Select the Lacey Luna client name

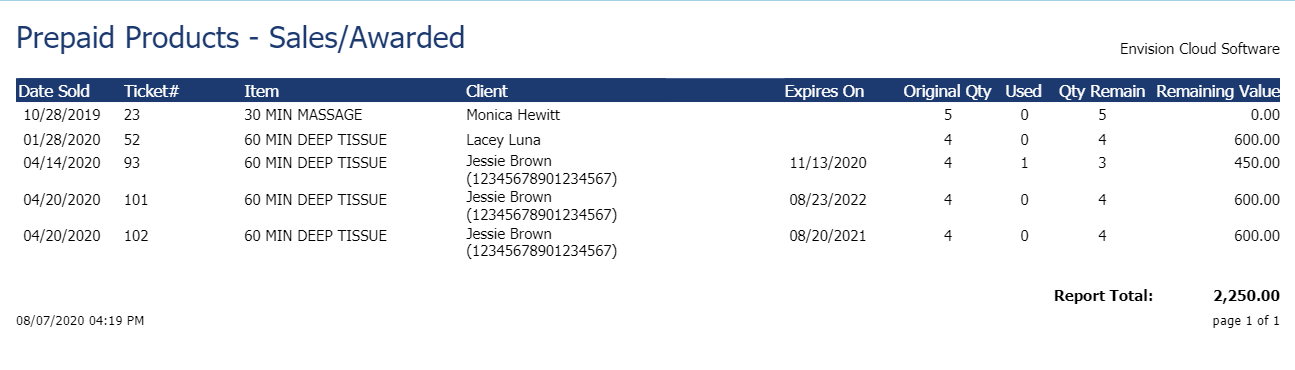503,139
